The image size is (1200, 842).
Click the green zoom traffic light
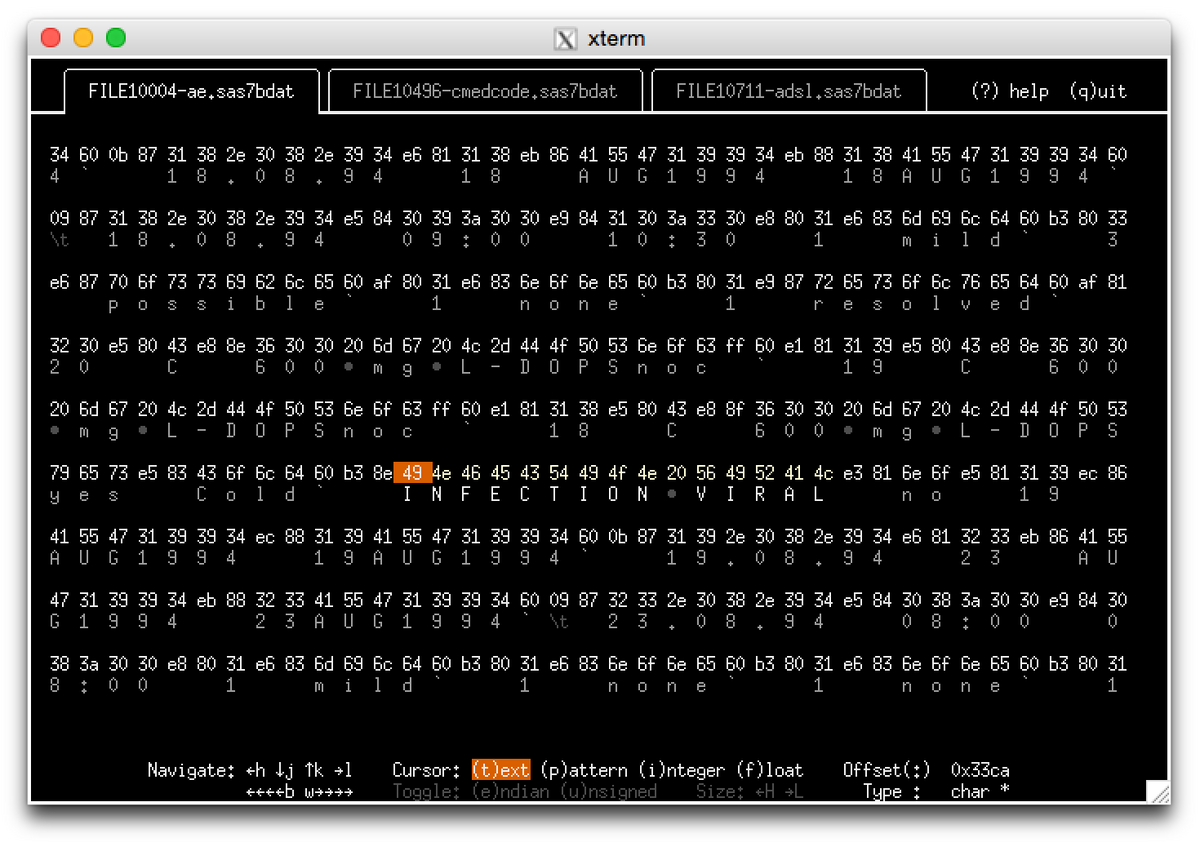point(116,37)
